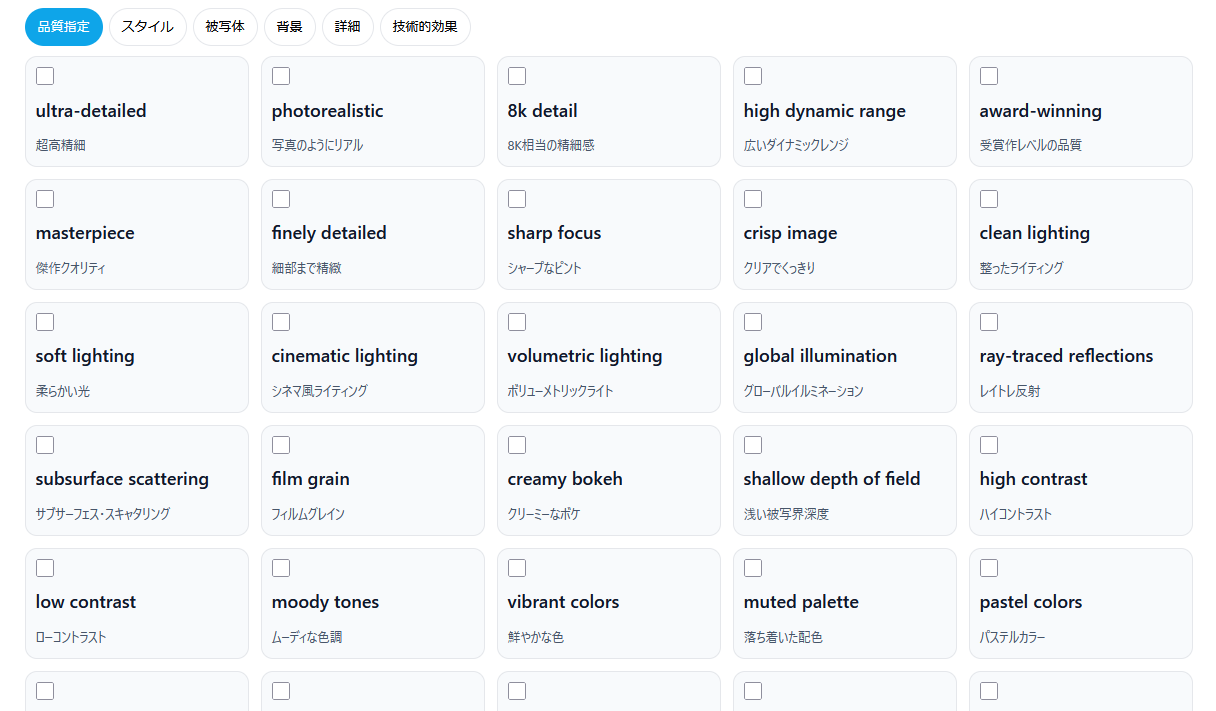Open the 被写体 tab
Viewport: 1216px width, 711px height.
tap(225, 27)
